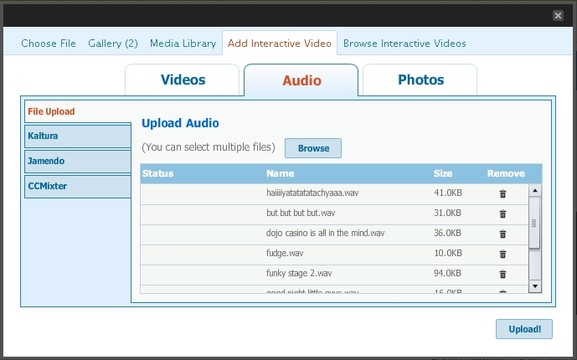Close the dialog with the X icon

[x=558, y=15]
